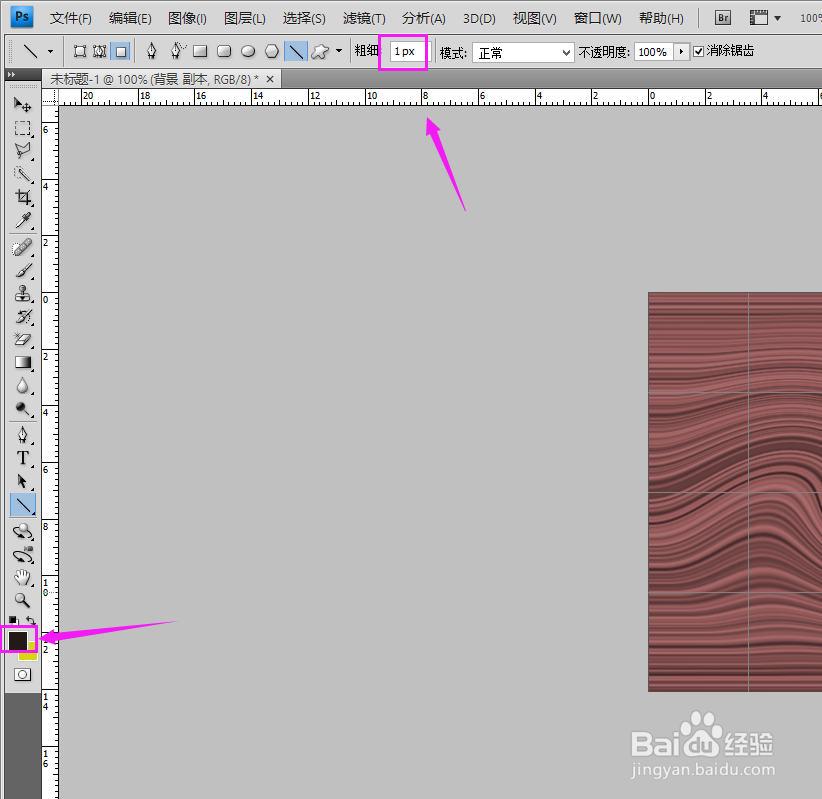822x799 pixels.
Task: Launch Adobe Bridge
Action: (723, 18)
